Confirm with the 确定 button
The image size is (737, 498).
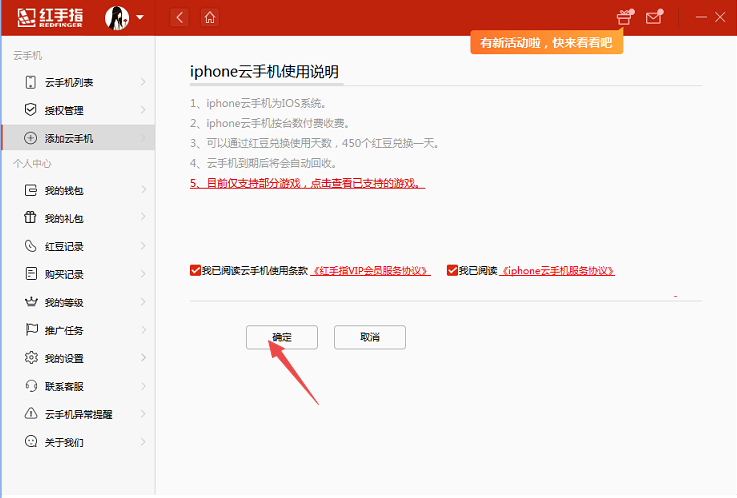pos(282,337)
